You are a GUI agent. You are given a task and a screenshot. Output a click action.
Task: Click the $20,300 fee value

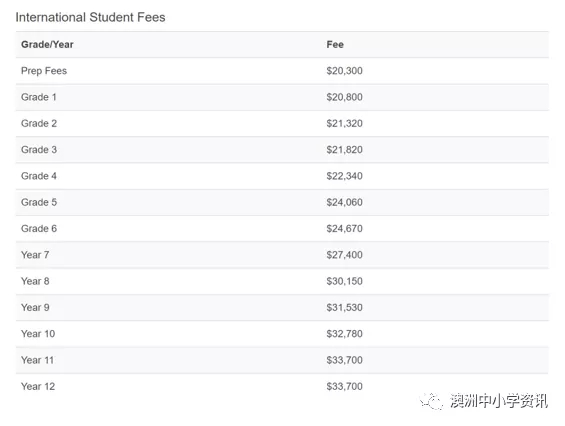344,71
